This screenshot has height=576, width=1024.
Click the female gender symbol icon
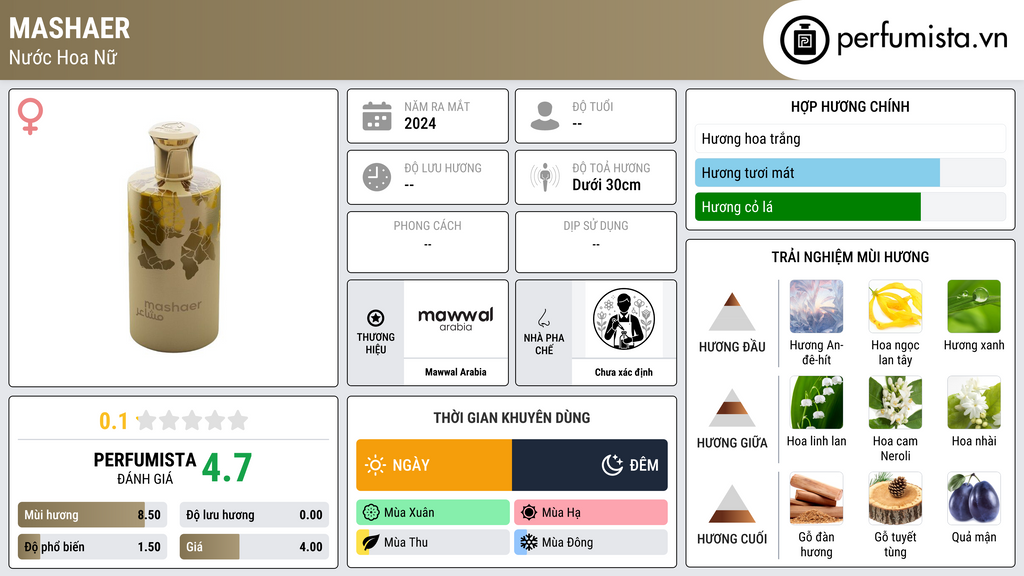tap(30, 116)
